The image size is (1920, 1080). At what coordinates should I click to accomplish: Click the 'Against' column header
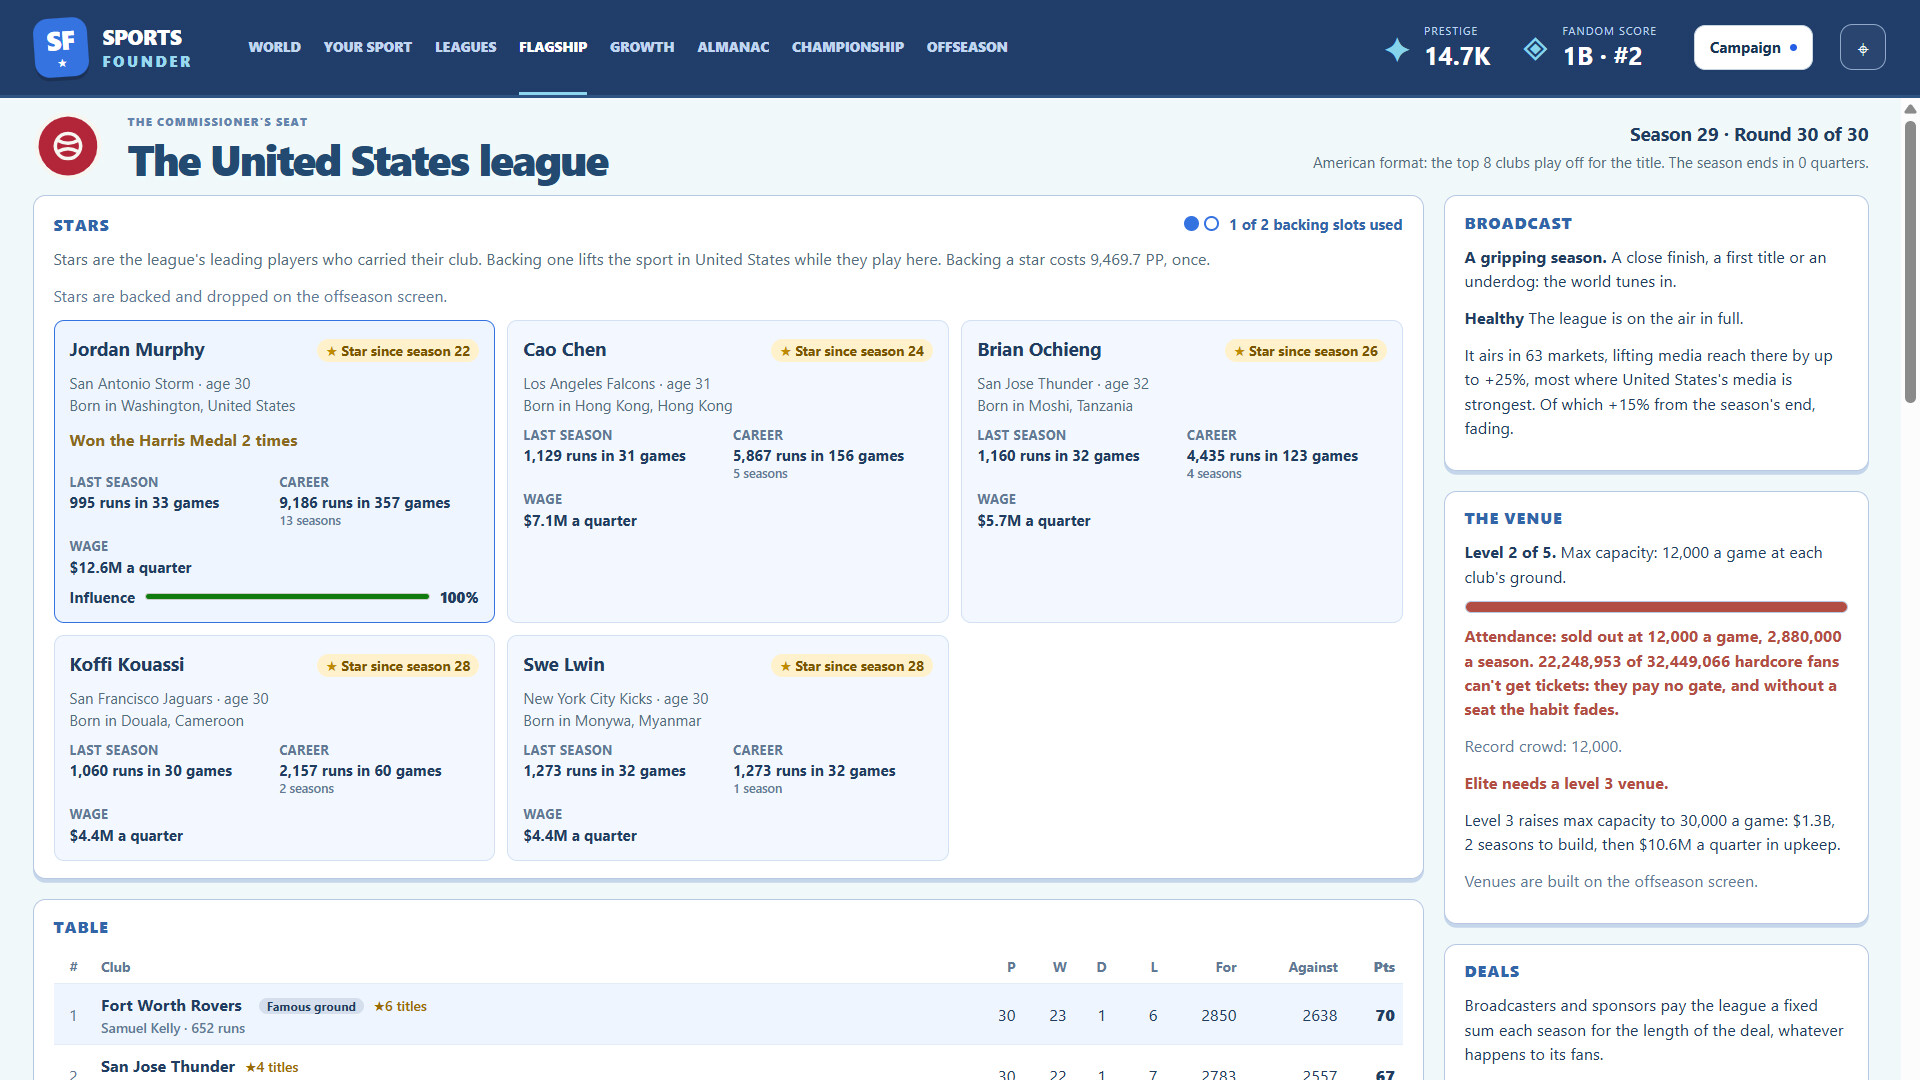pyautogui.click(x=1312, y=967)
